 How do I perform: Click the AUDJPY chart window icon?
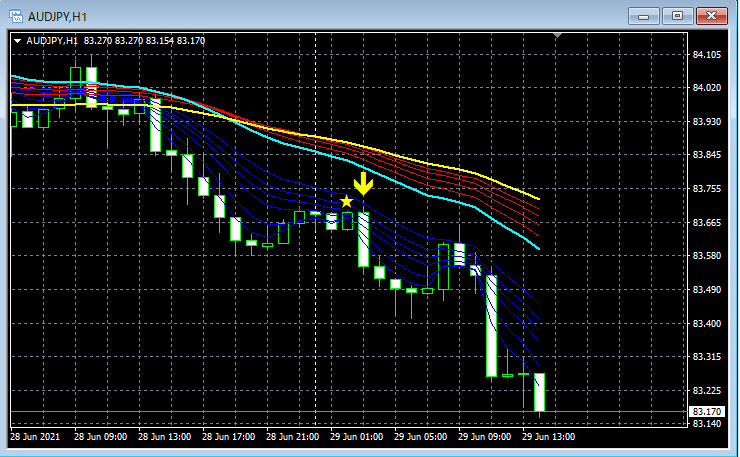(x=16, y=17)
